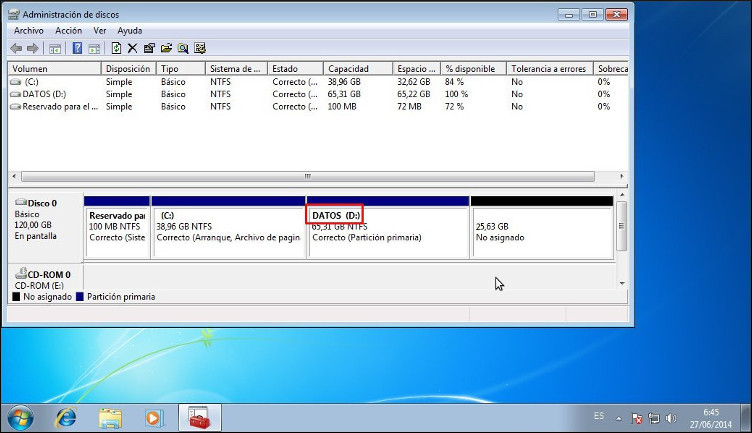Click the ES language indicator
The height and width of the screenshot is (433, 752).
(599, 416)
